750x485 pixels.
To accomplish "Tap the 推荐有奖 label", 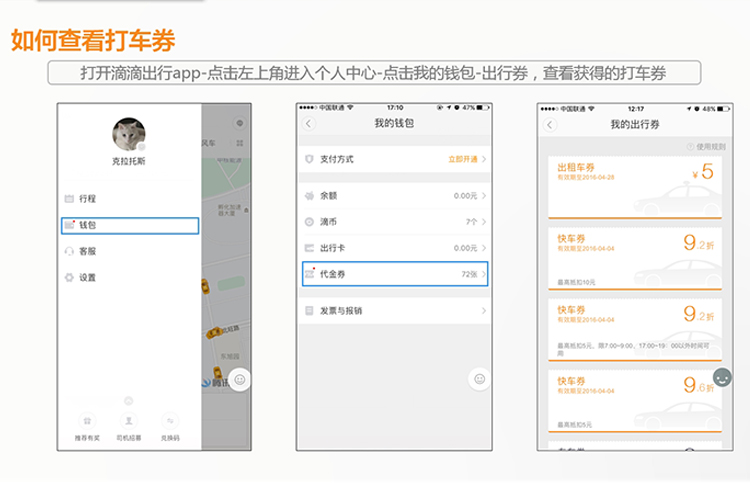I will coord(87,438).
